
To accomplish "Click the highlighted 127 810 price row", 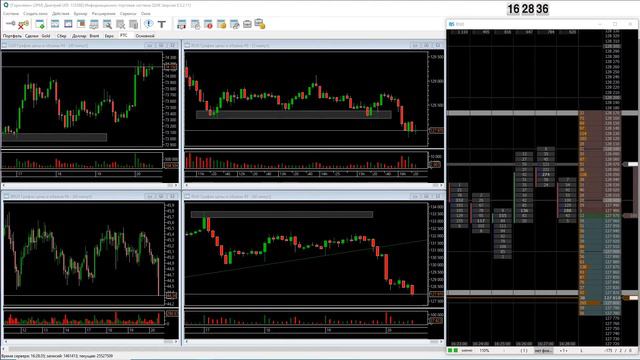I will click(612, 298).
